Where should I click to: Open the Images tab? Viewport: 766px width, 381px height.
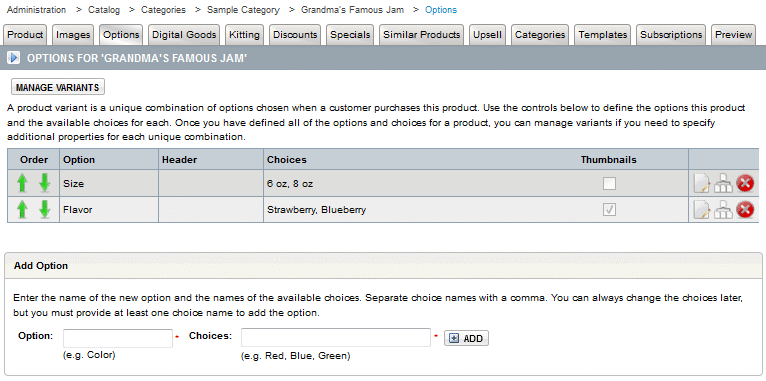tap(73, 35)
